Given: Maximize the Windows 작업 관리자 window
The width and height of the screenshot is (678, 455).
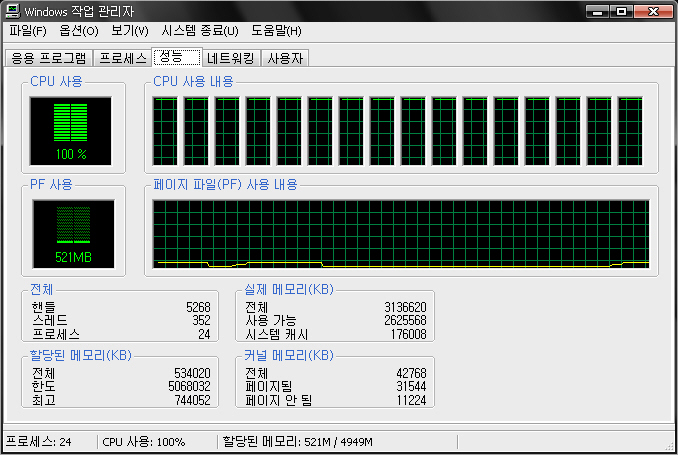Looking at the screenshot, I should tap(621, 11).
